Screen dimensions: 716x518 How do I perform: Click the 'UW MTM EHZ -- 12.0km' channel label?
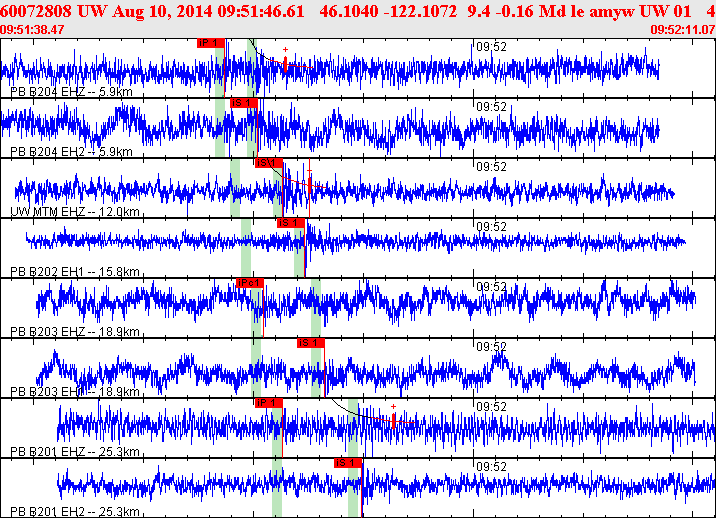coord(75,212)
